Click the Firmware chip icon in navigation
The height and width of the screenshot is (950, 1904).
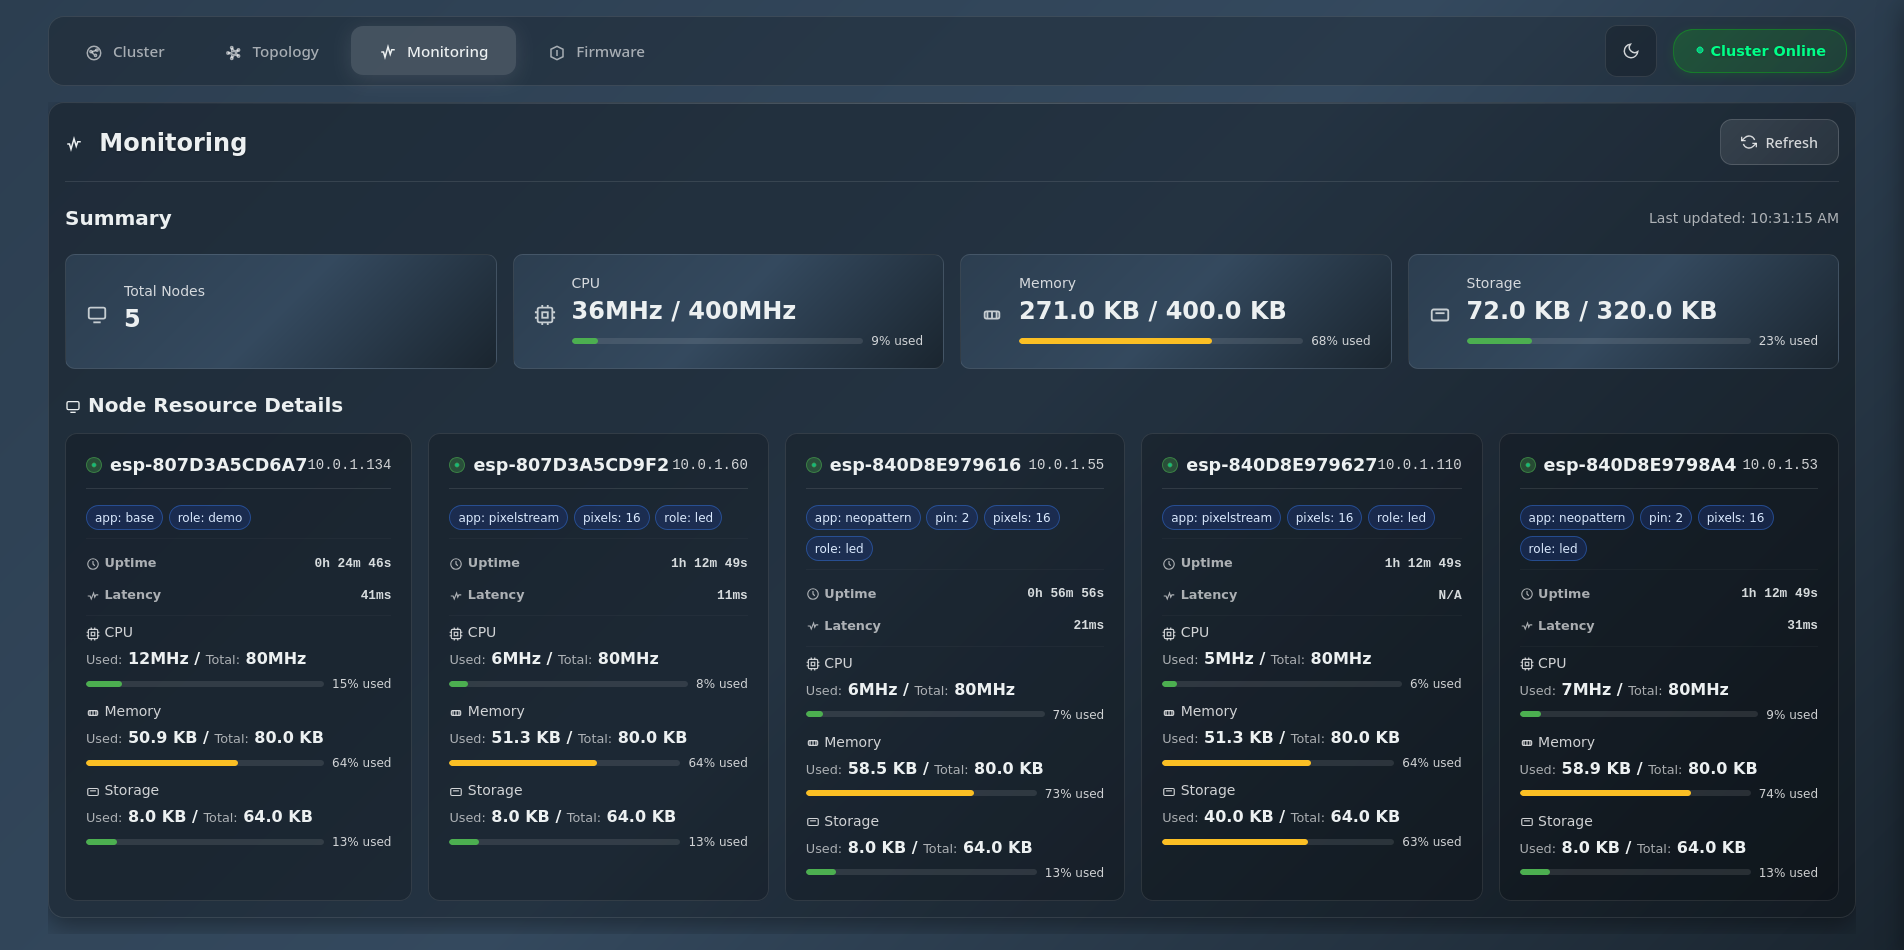(x=556, y=52)
